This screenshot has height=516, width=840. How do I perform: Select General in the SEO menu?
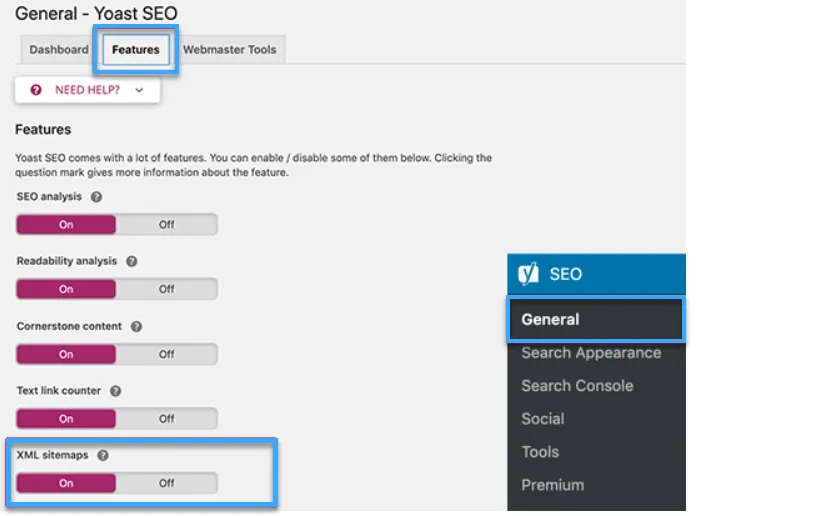coord(596,319)
